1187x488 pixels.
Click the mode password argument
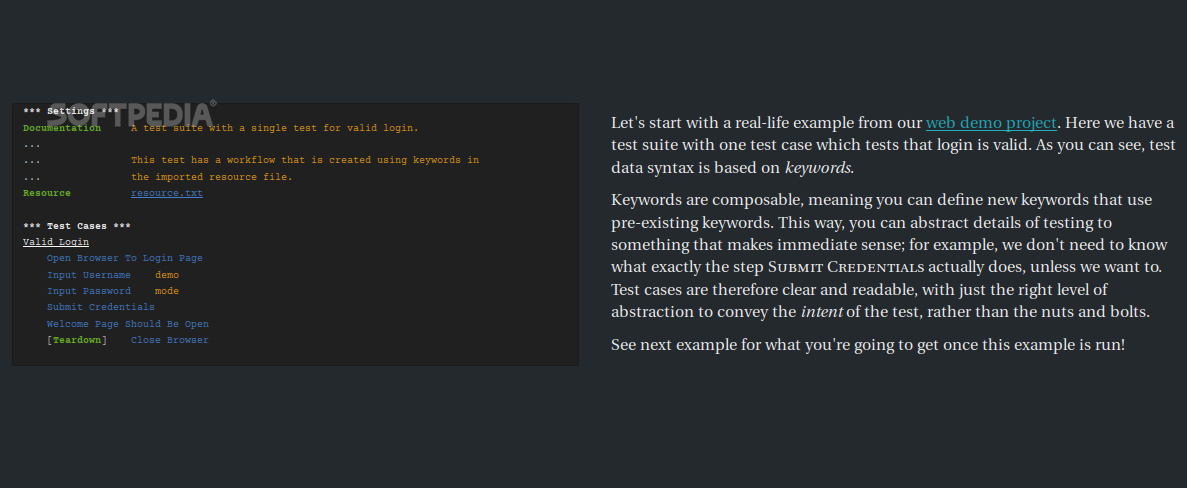[167, 291]
